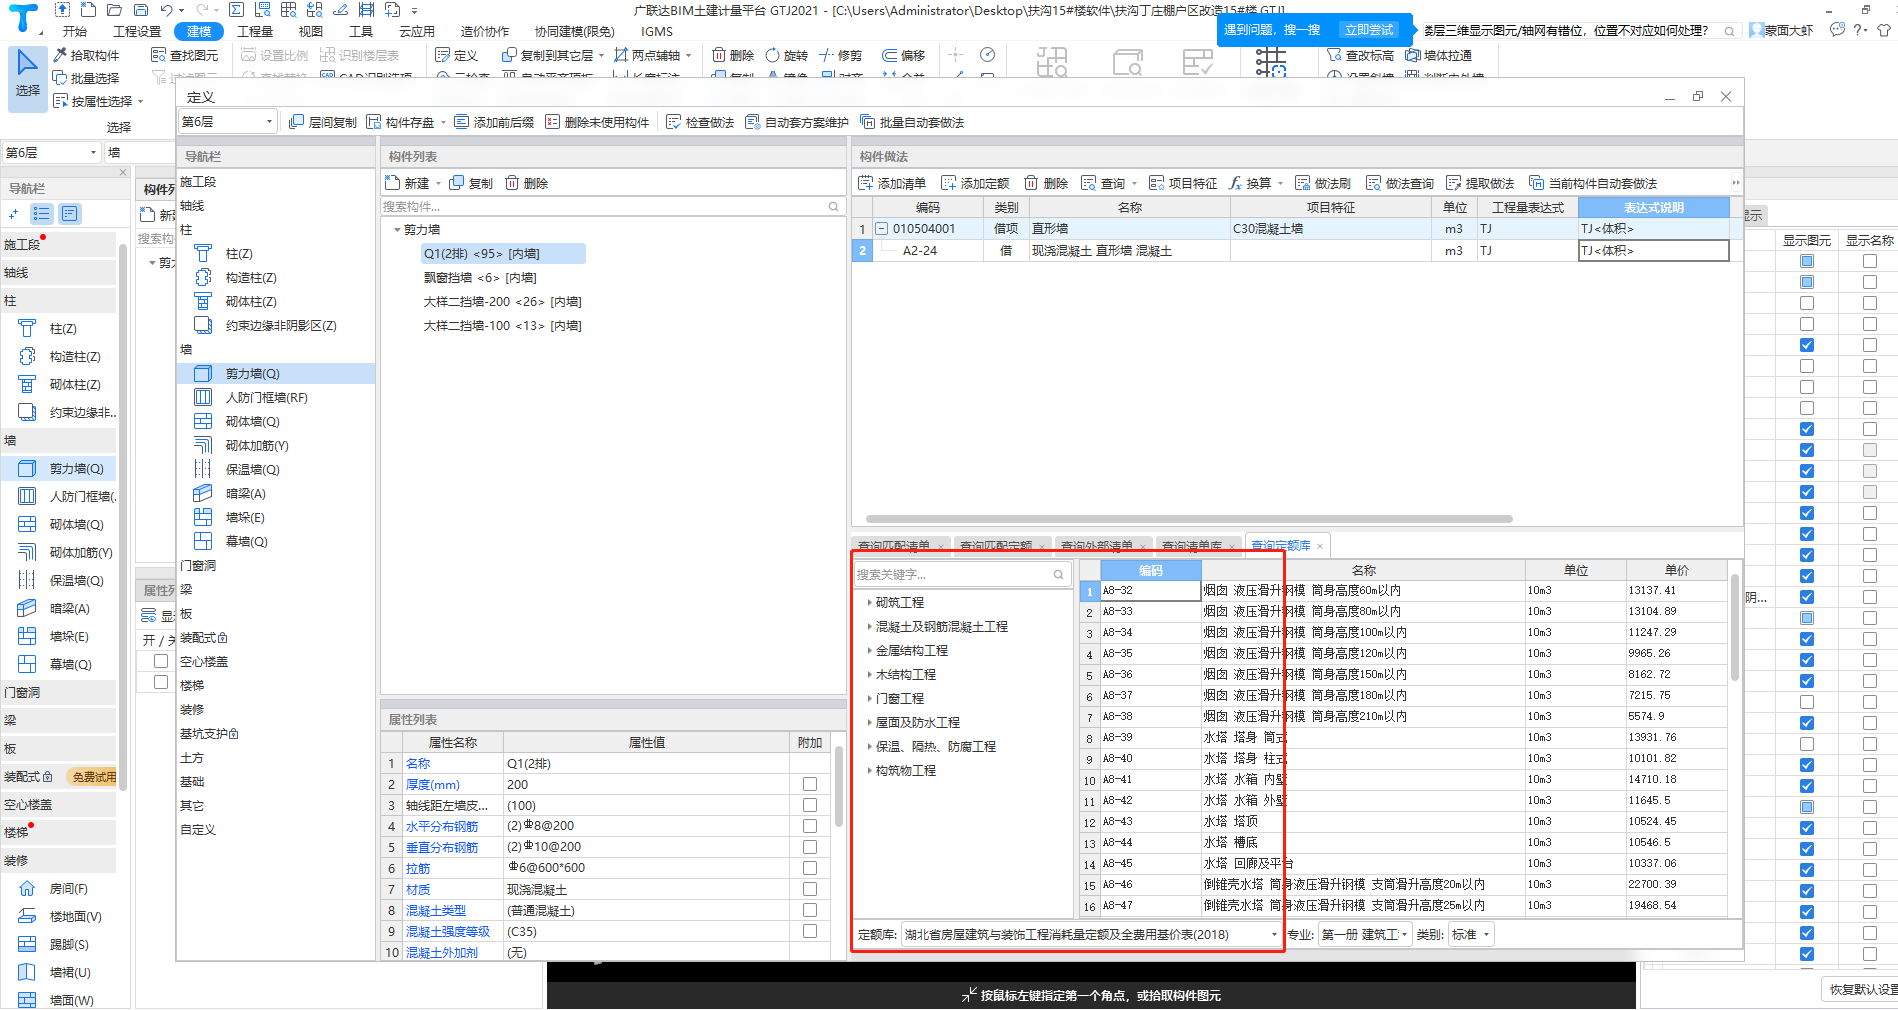Click 添加前后缀 in the toolbar
The image size is (1898, 1010).
[494, 122]
